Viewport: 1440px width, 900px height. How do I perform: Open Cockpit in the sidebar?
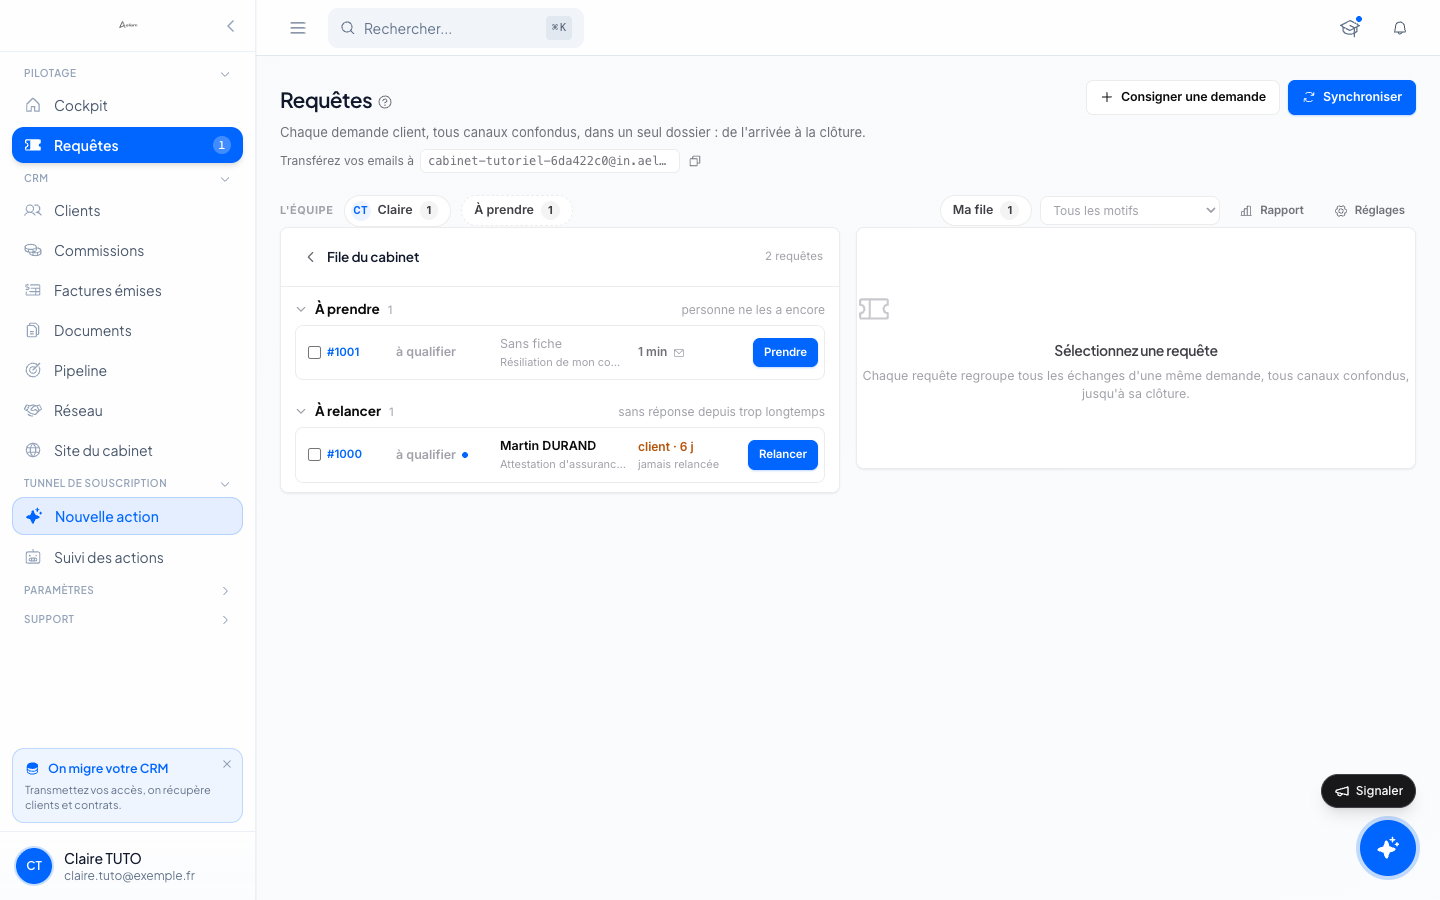click(x=127, y=106)
